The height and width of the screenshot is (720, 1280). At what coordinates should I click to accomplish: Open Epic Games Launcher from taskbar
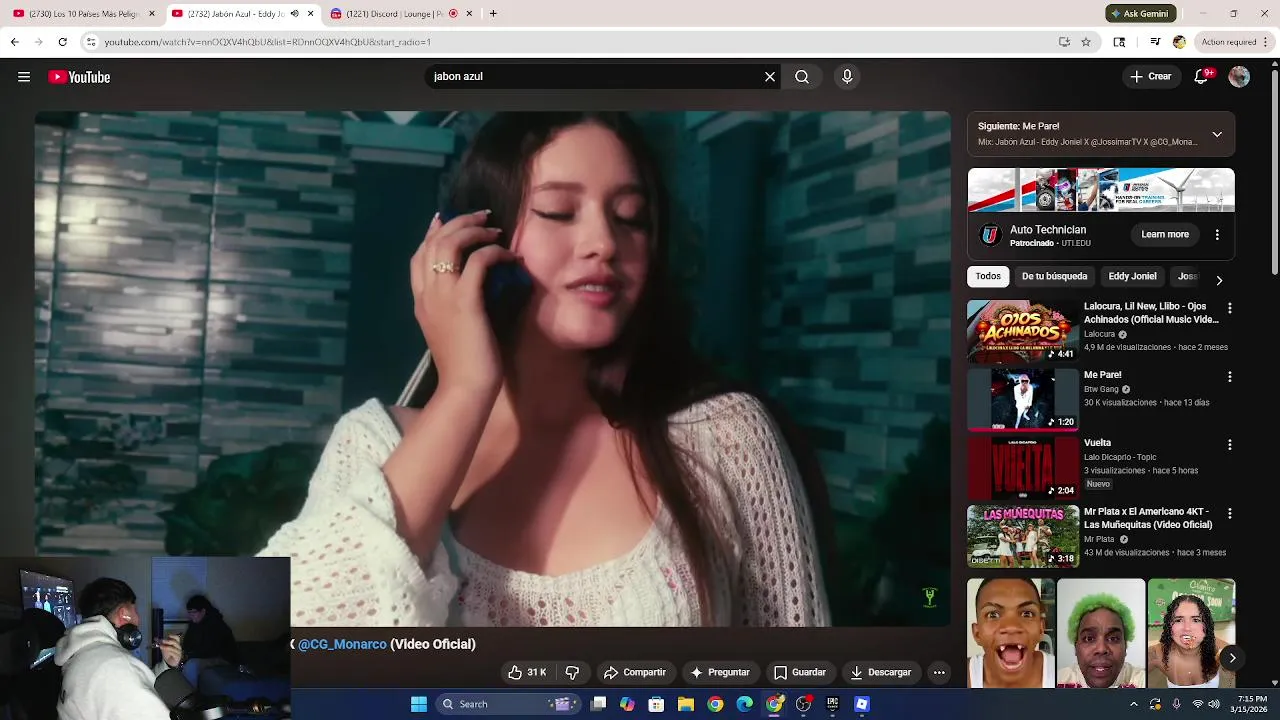click(832, 704)
